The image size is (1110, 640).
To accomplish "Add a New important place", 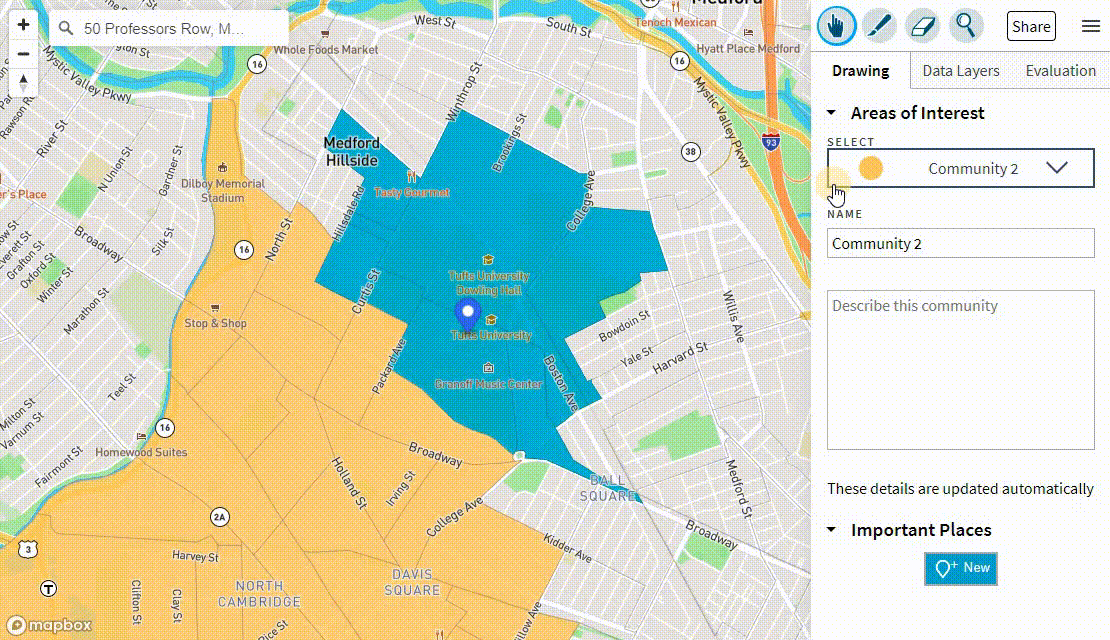I will click(x=961, y=568).
